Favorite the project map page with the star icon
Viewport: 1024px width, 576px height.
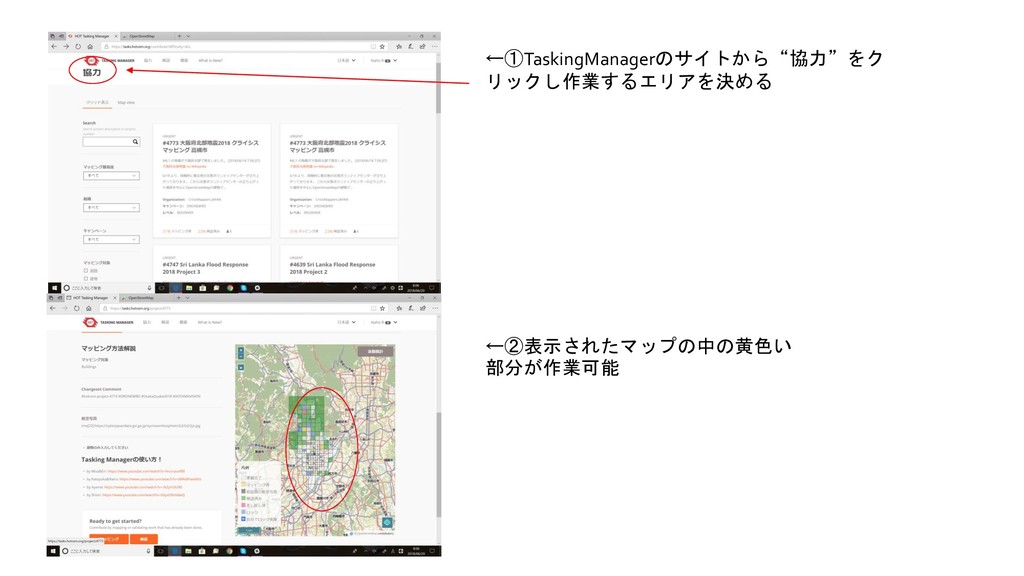coord(382,308)
